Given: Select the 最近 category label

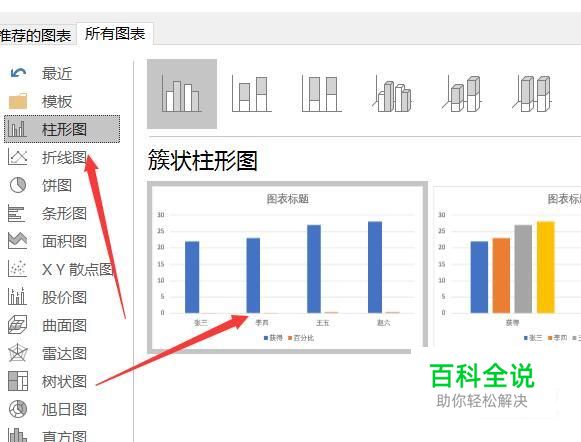Looking at the screenshot, I should click(57, 73).
